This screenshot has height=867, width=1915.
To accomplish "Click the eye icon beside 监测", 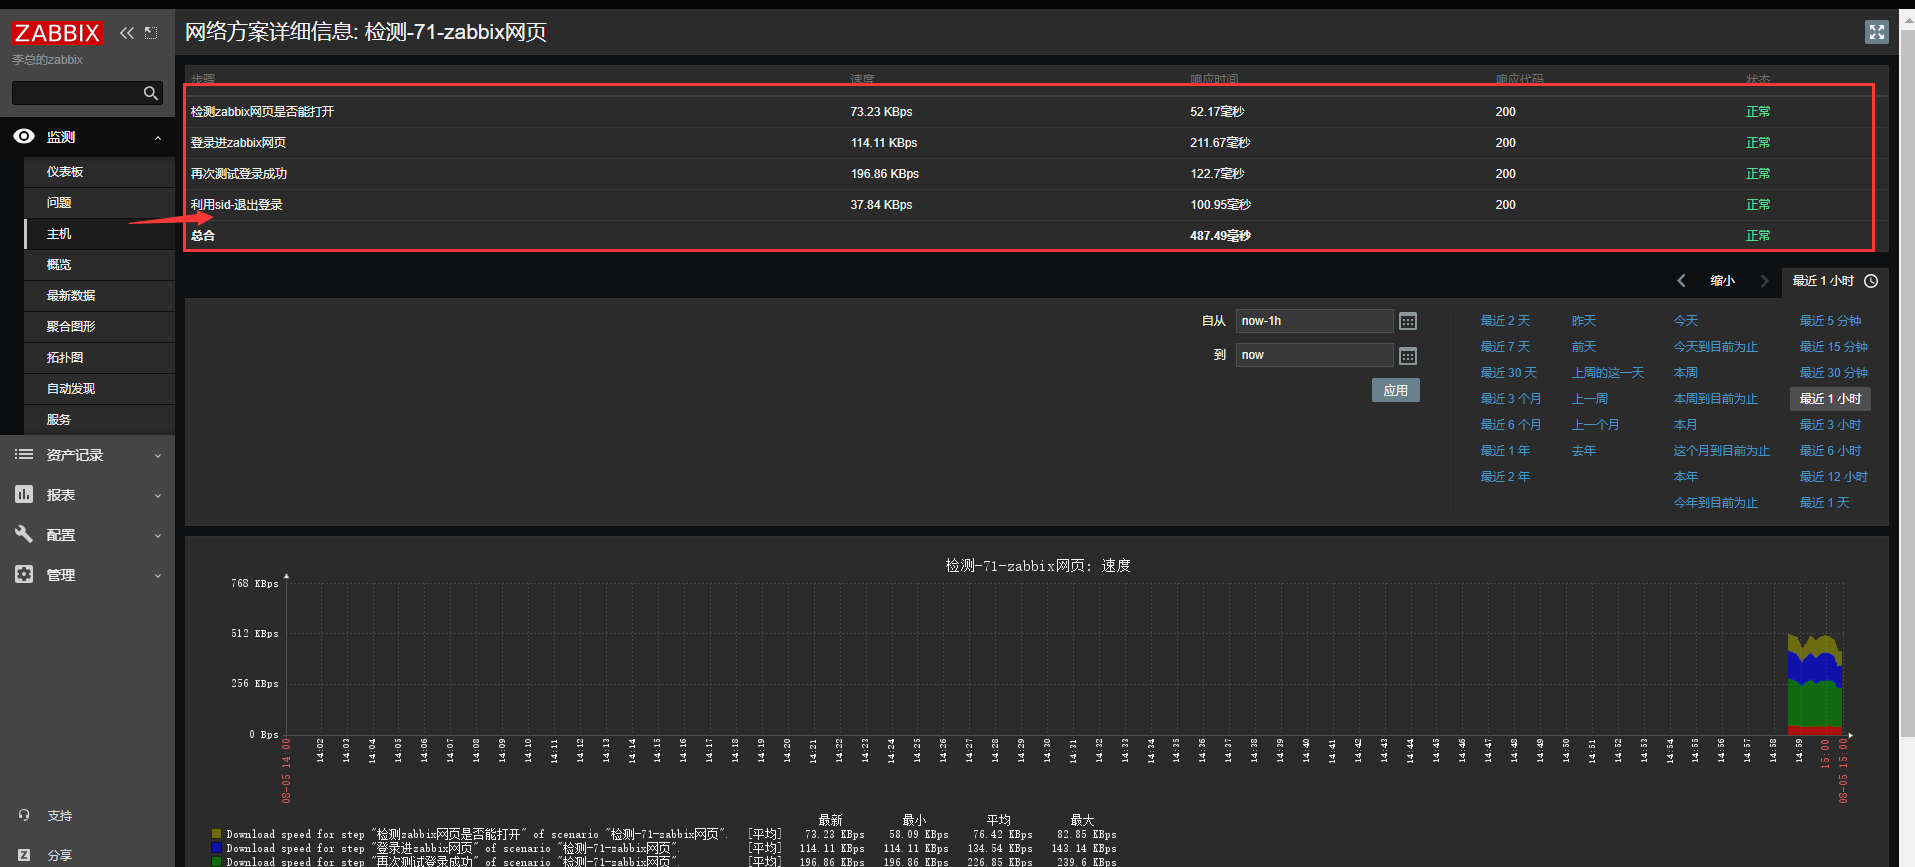I will click(x=24, y=136).
